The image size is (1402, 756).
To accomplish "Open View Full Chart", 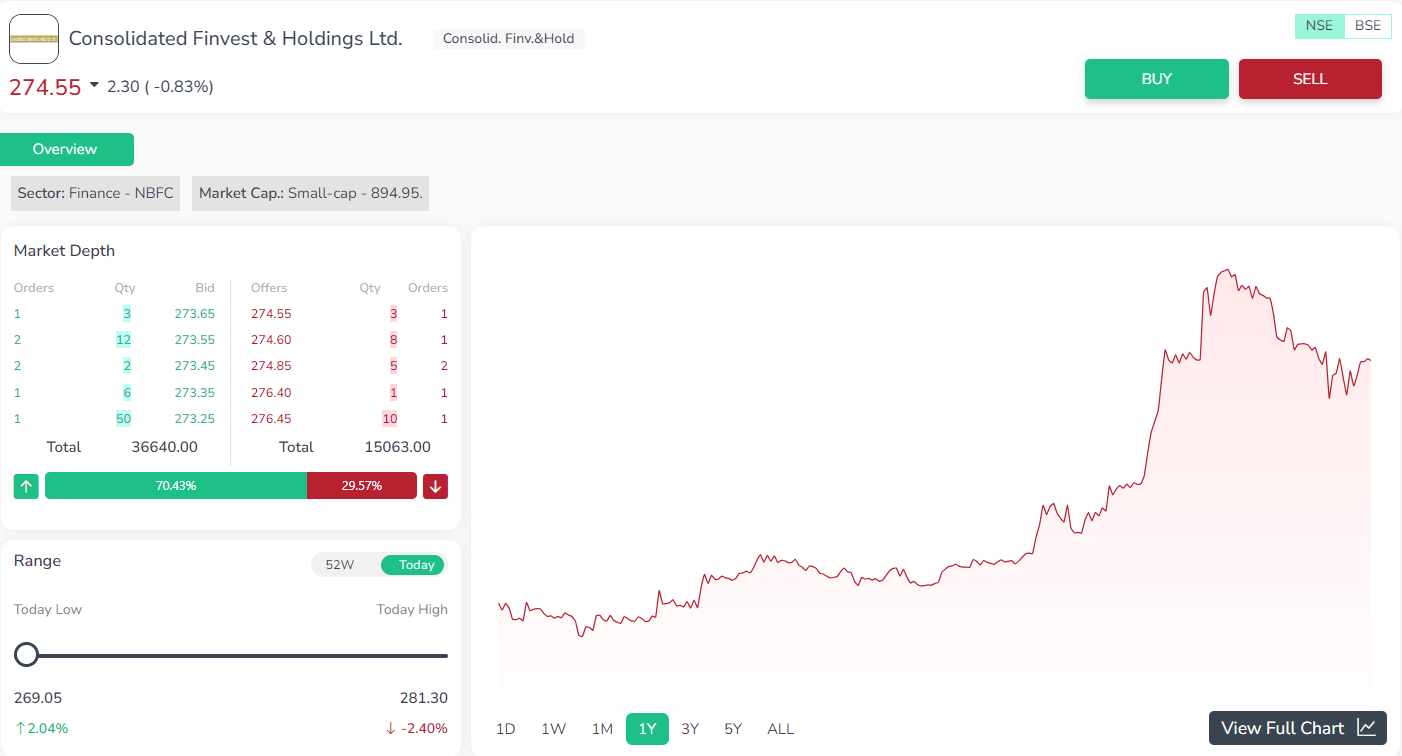I will (1298, 728).
